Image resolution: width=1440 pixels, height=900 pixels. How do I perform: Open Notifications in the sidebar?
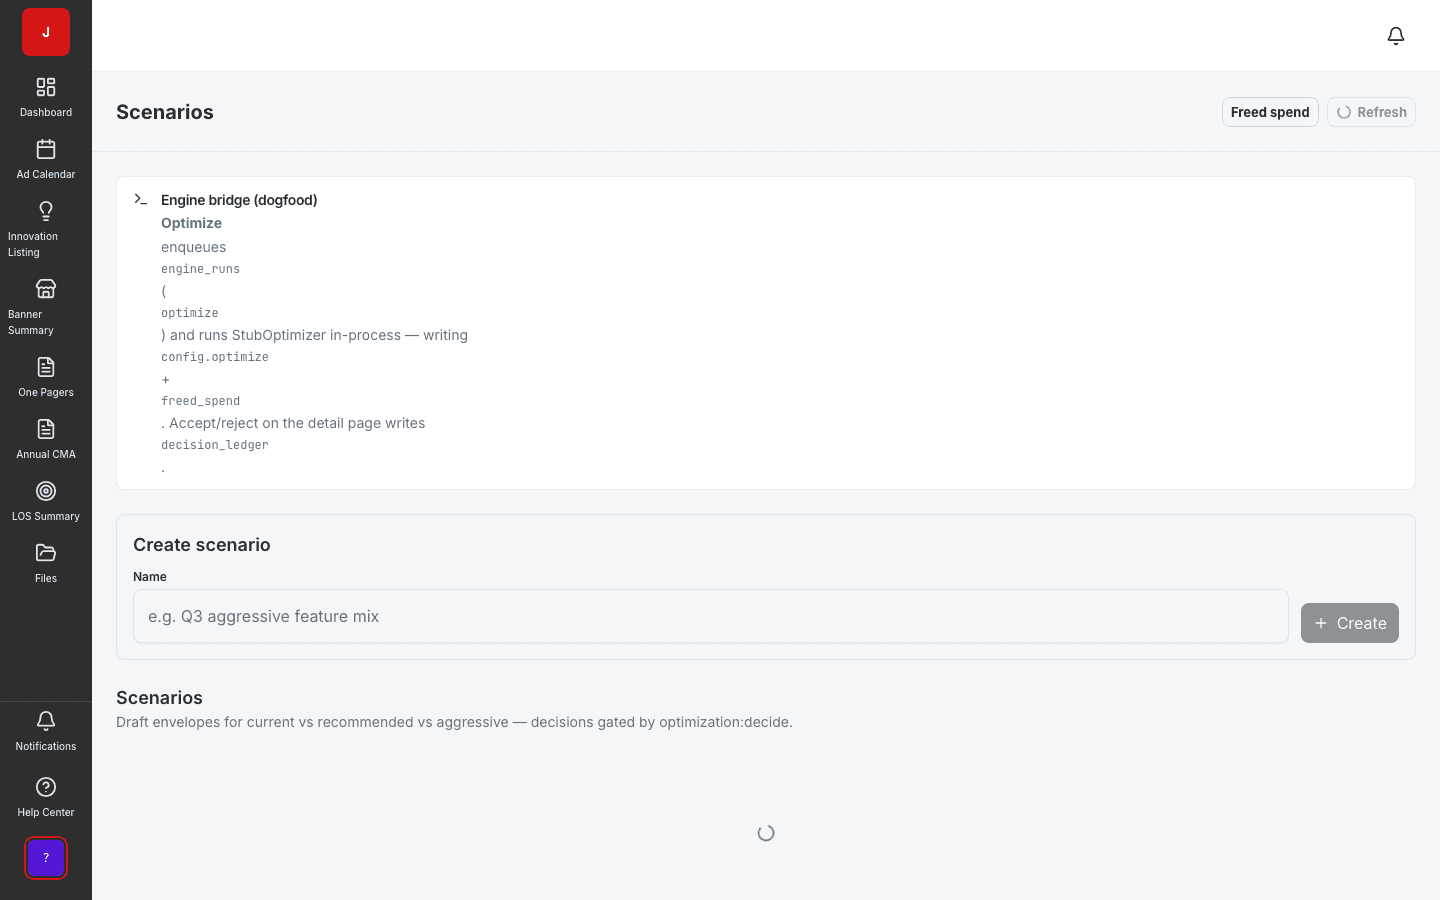click(46, 731)
